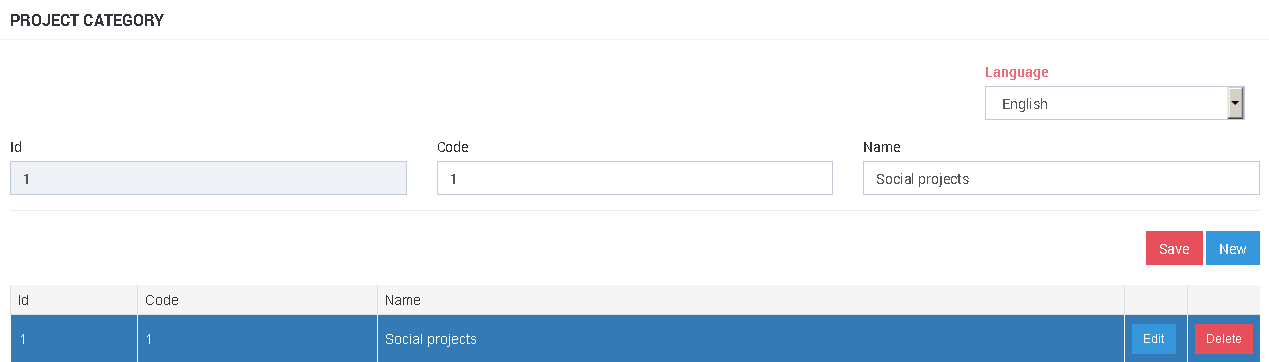Save the project category
Viewport: 1269px width, 362px height.
pos(1174,248)
